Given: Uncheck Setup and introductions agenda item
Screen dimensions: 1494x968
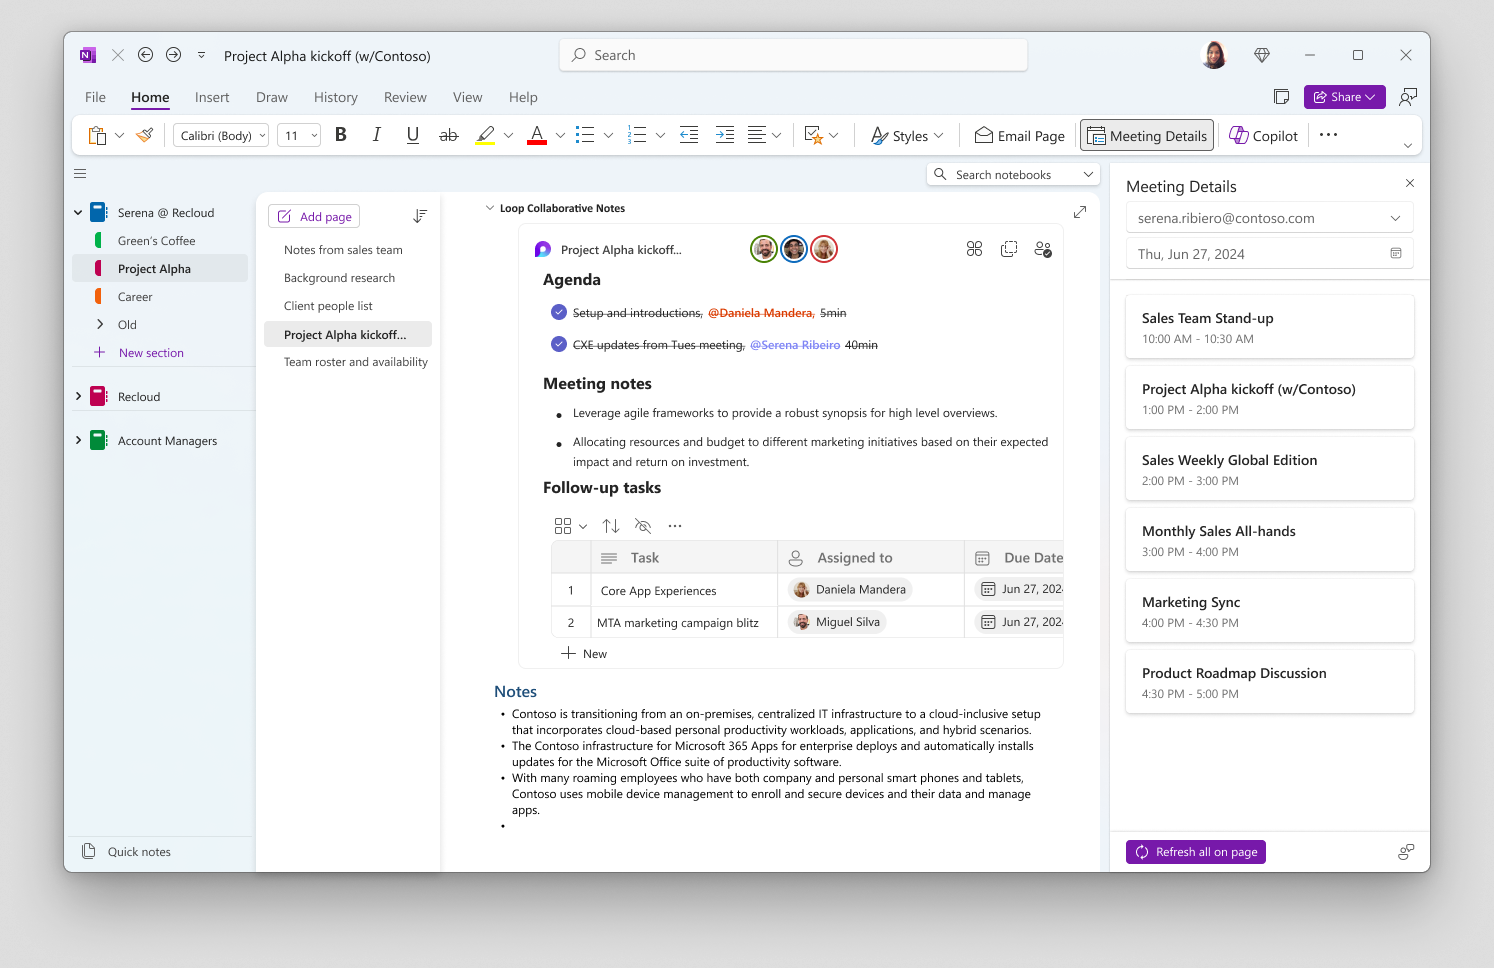Looking at the screenshot, I should [559, 312].
